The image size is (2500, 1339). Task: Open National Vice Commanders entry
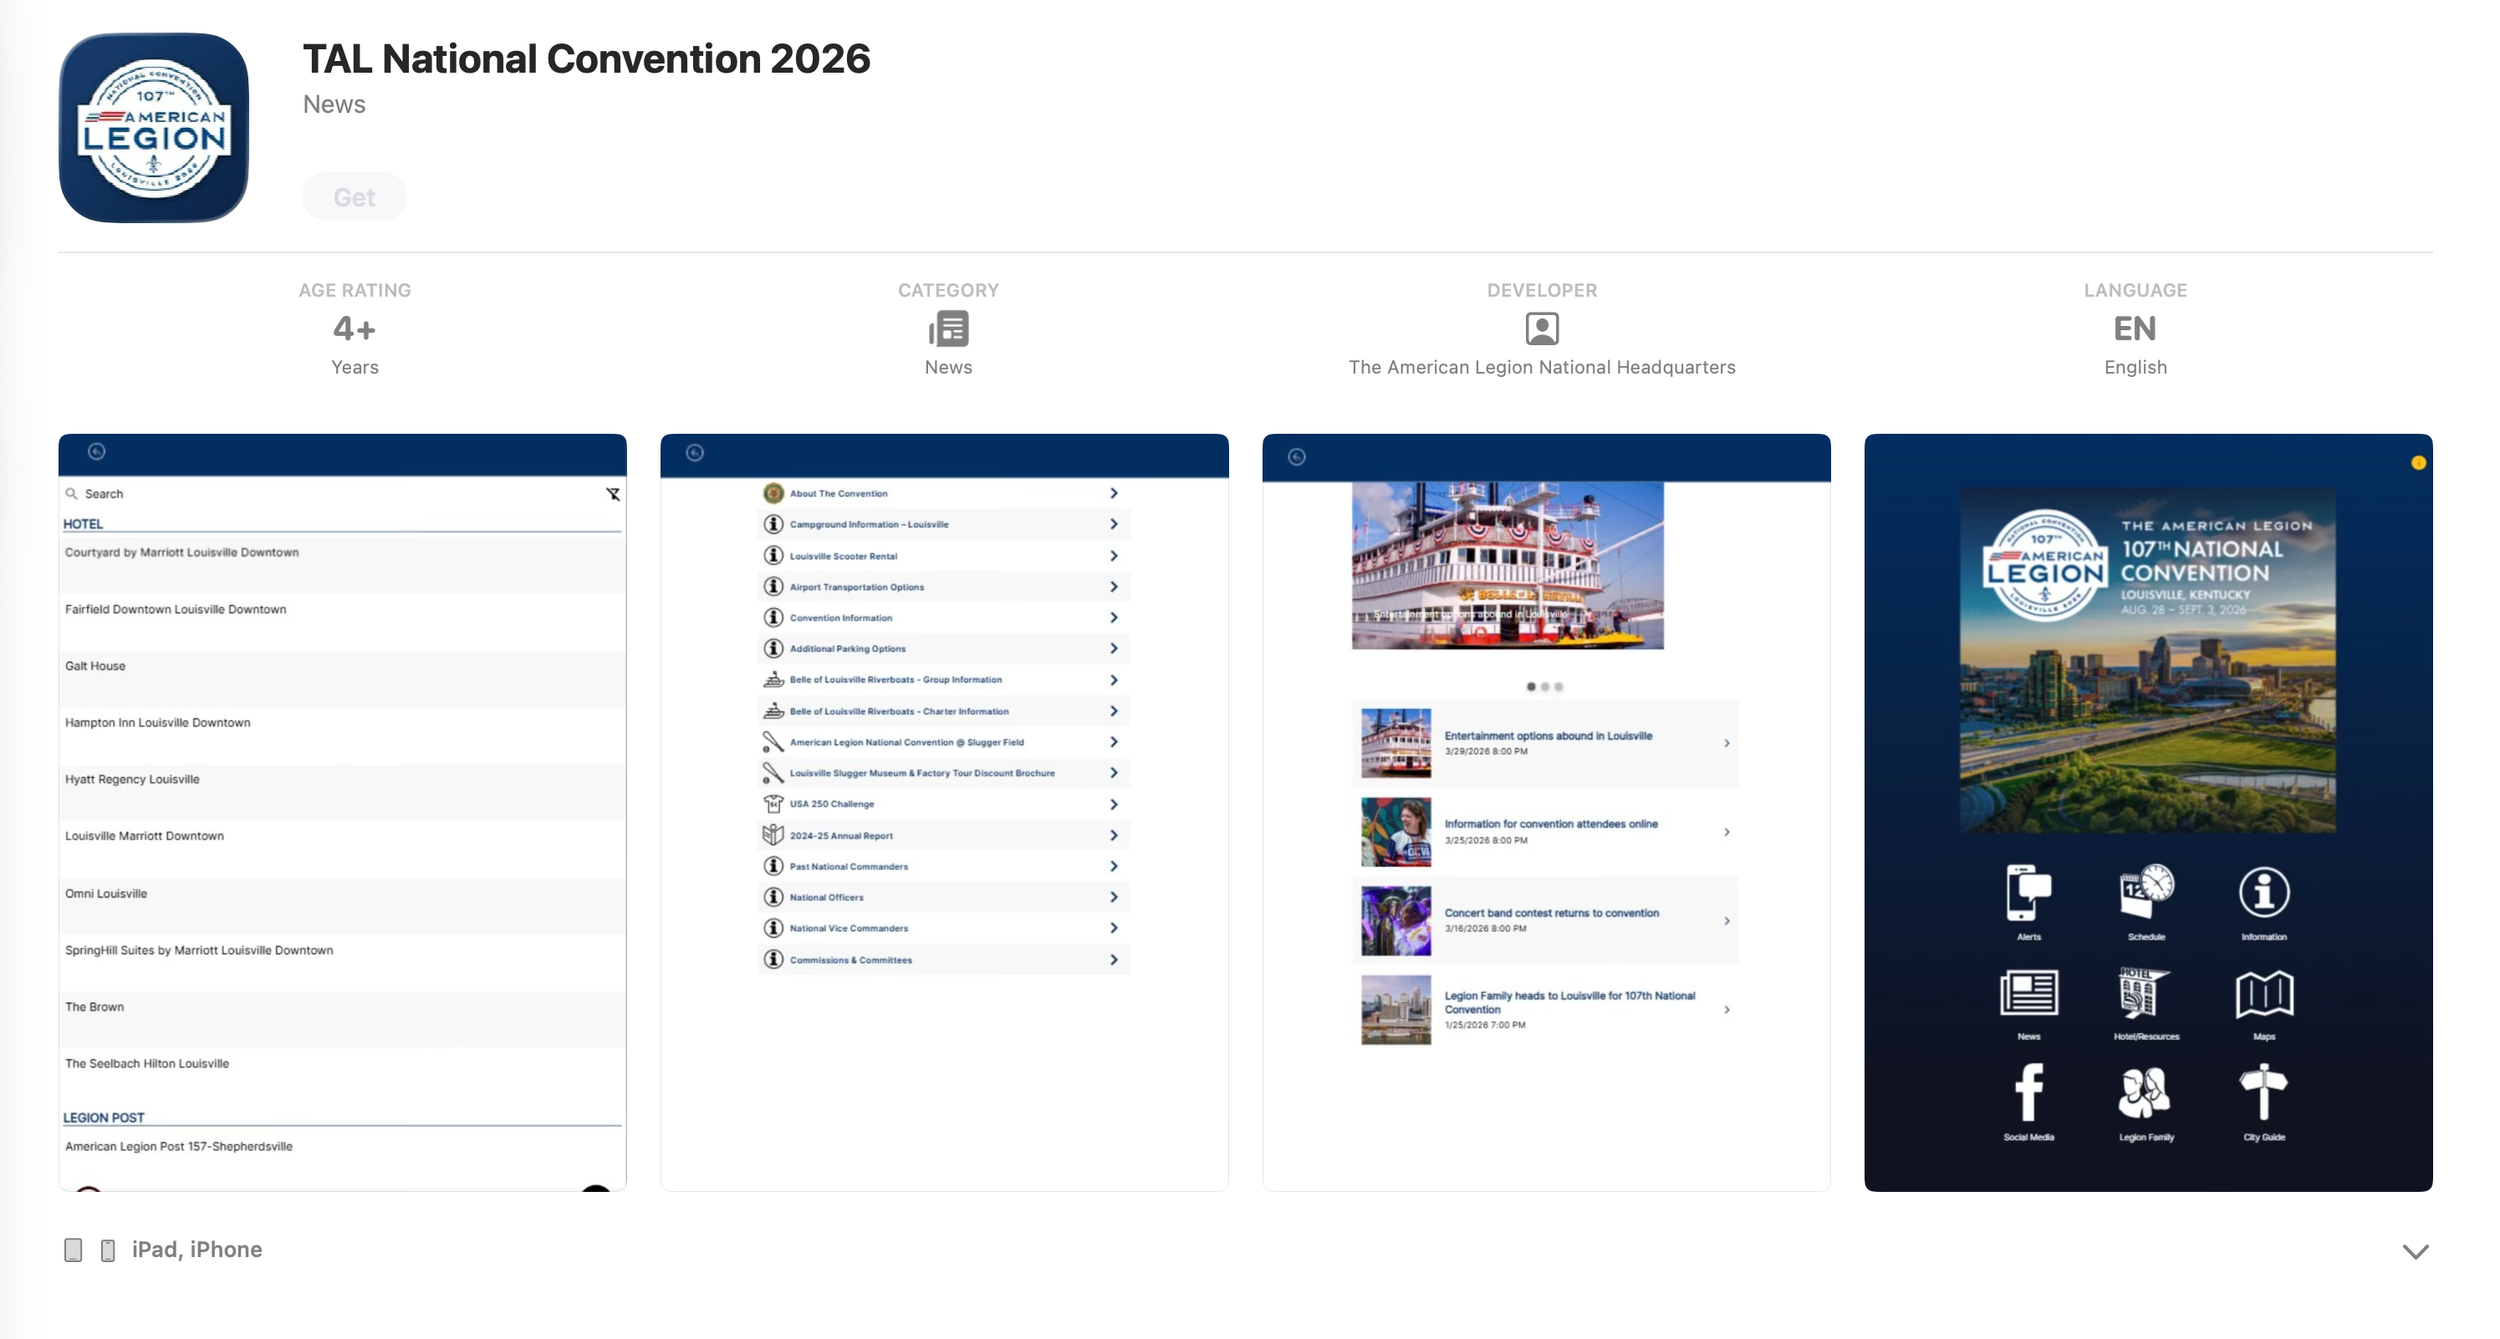(944, 928)
